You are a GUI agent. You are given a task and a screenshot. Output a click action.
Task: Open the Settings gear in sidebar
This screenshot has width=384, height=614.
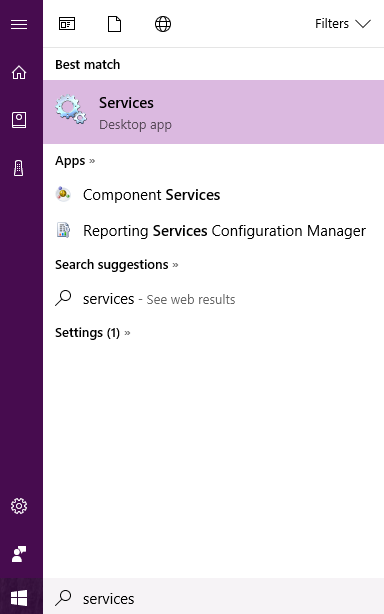pyautogui.click(x=19, y=506)
